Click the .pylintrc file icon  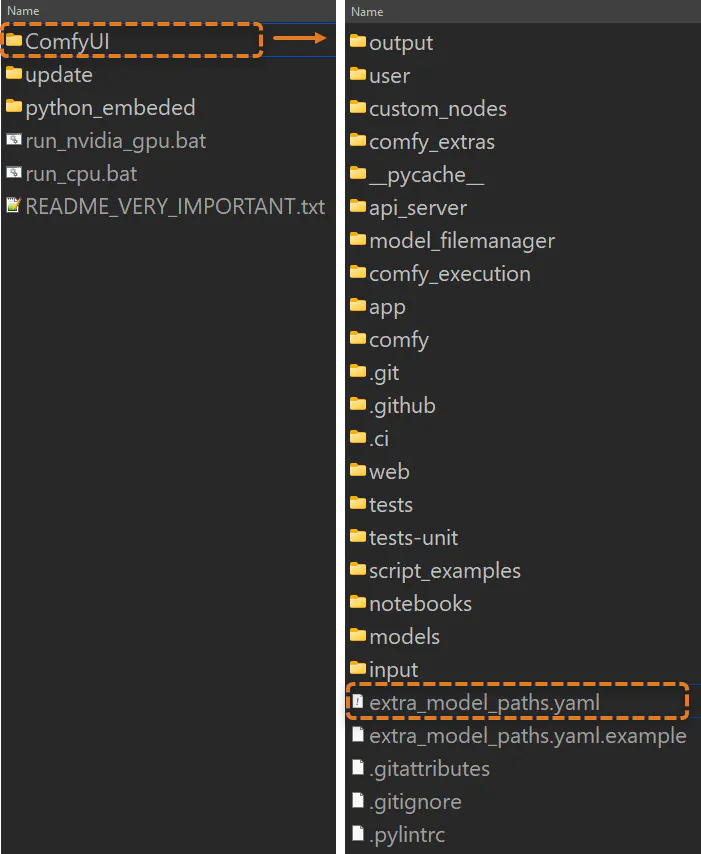[358, 833]
